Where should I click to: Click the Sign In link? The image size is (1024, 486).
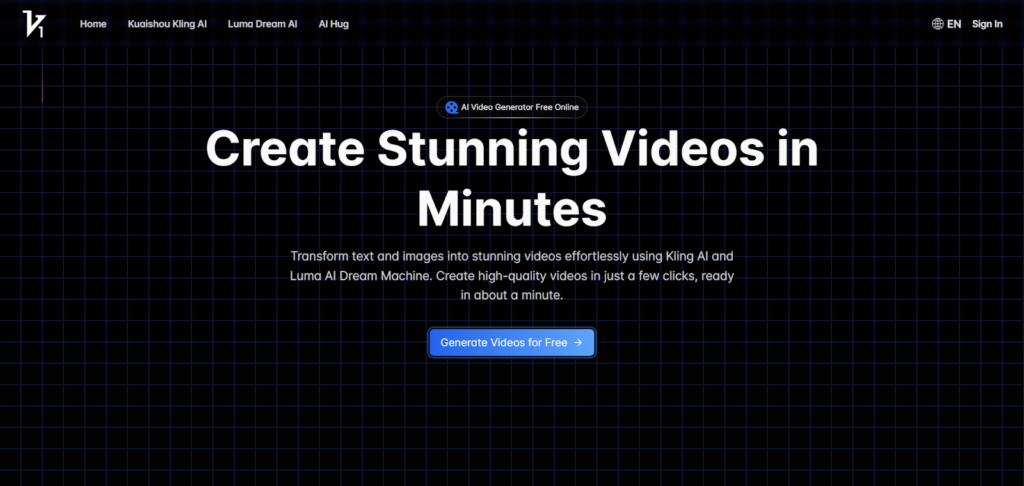(987, 24)
